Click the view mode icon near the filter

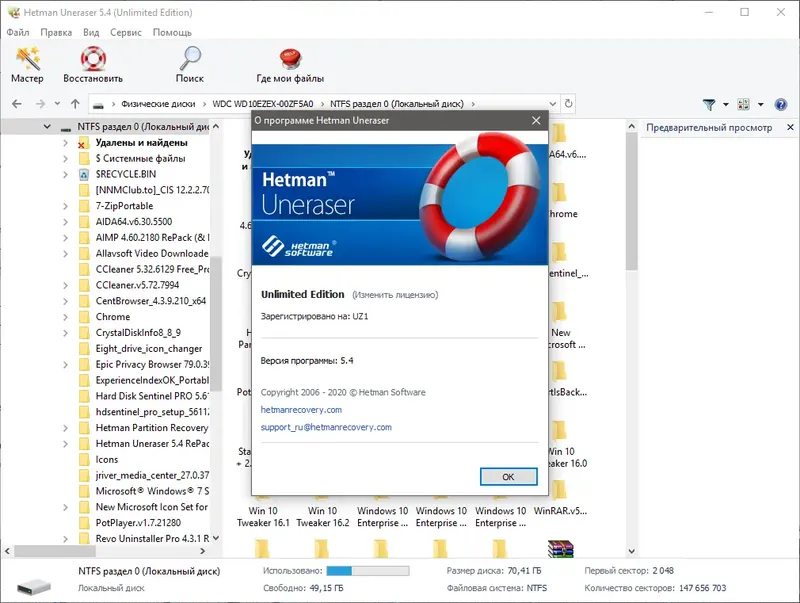coord(743,103)
